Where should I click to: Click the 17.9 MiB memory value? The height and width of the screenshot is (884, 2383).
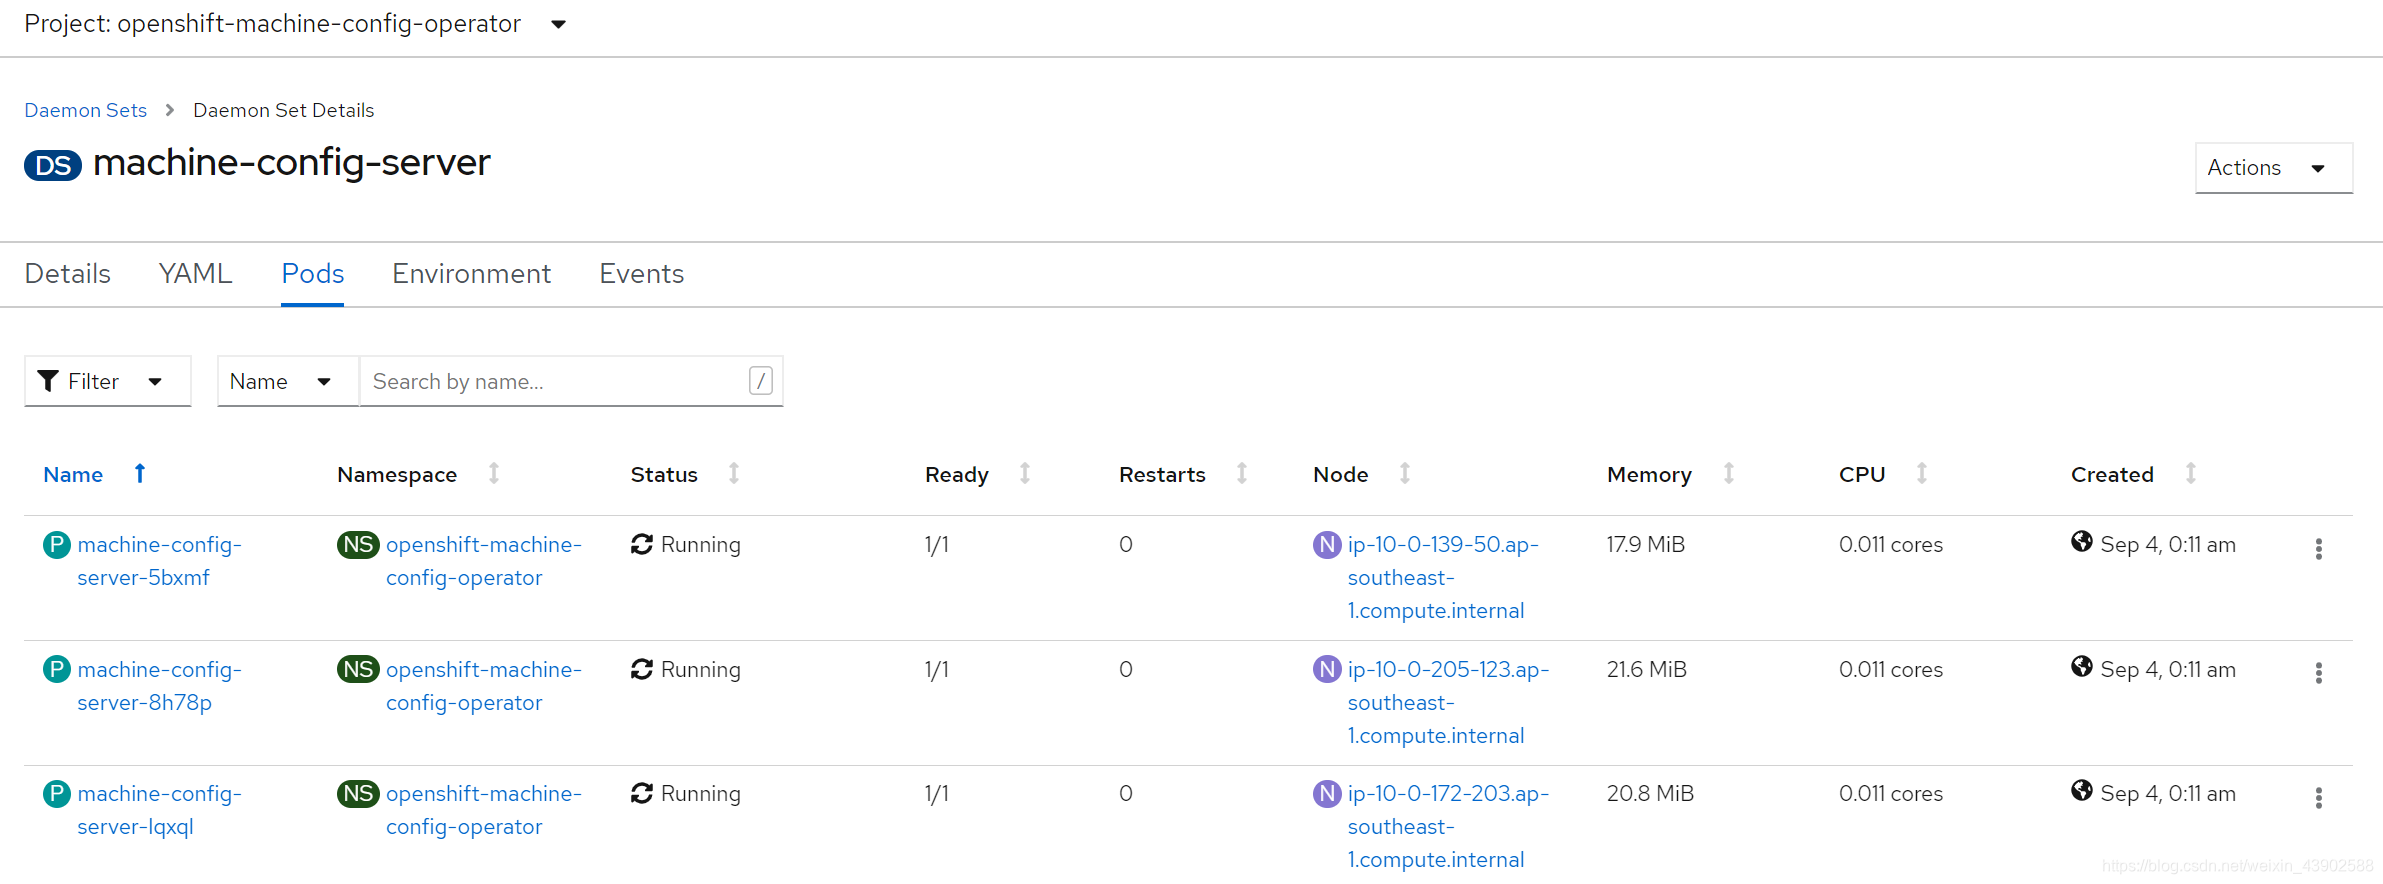[x=1646, y=545]
